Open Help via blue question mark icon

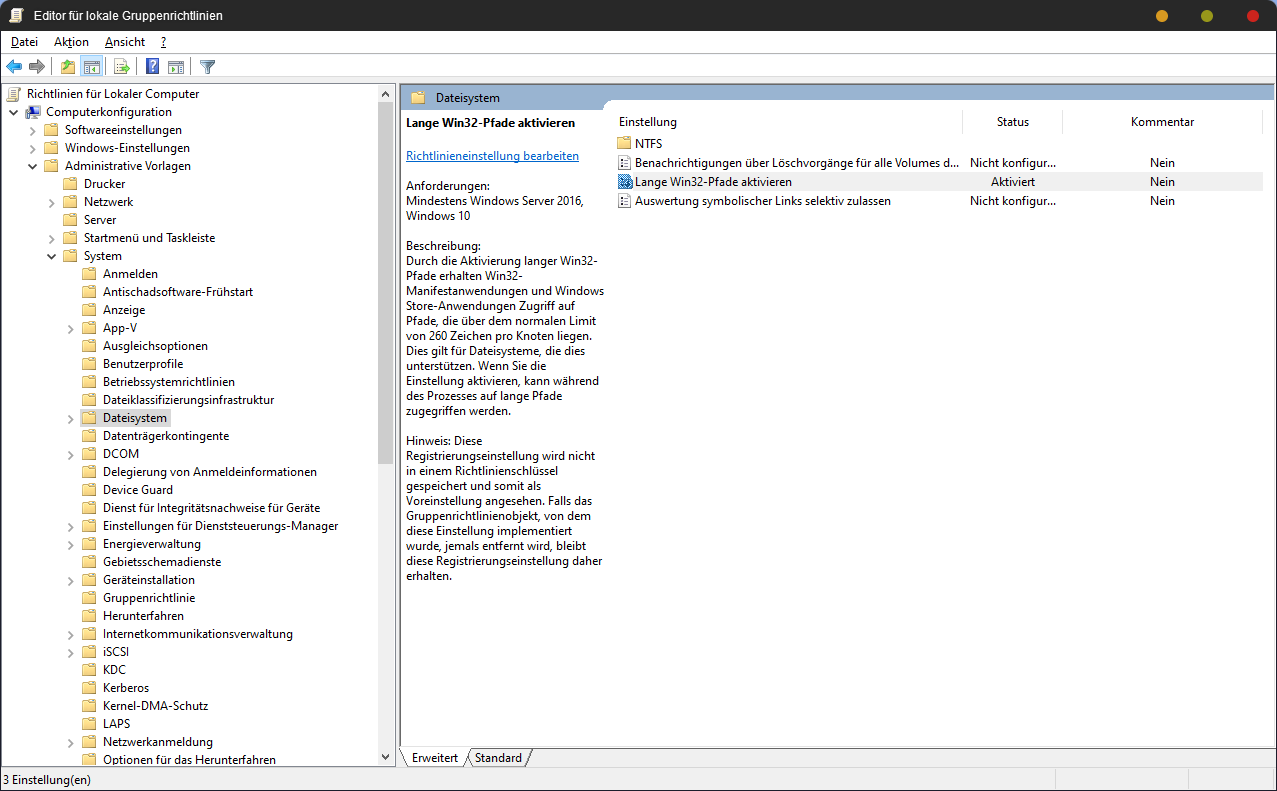(153, 67)
